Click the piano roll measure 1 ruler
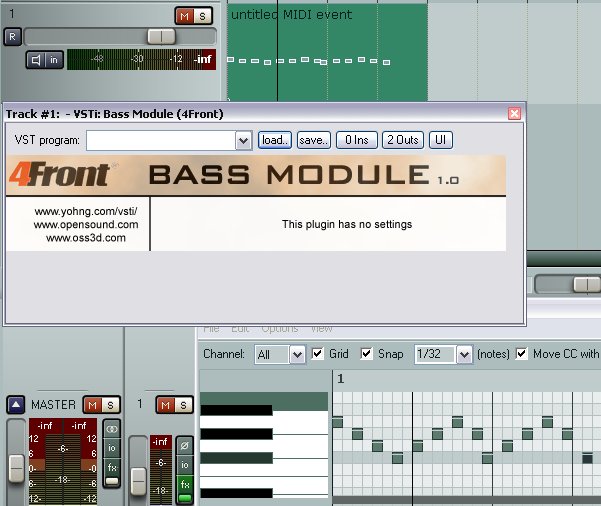601x506 pixels. point(466,380)
